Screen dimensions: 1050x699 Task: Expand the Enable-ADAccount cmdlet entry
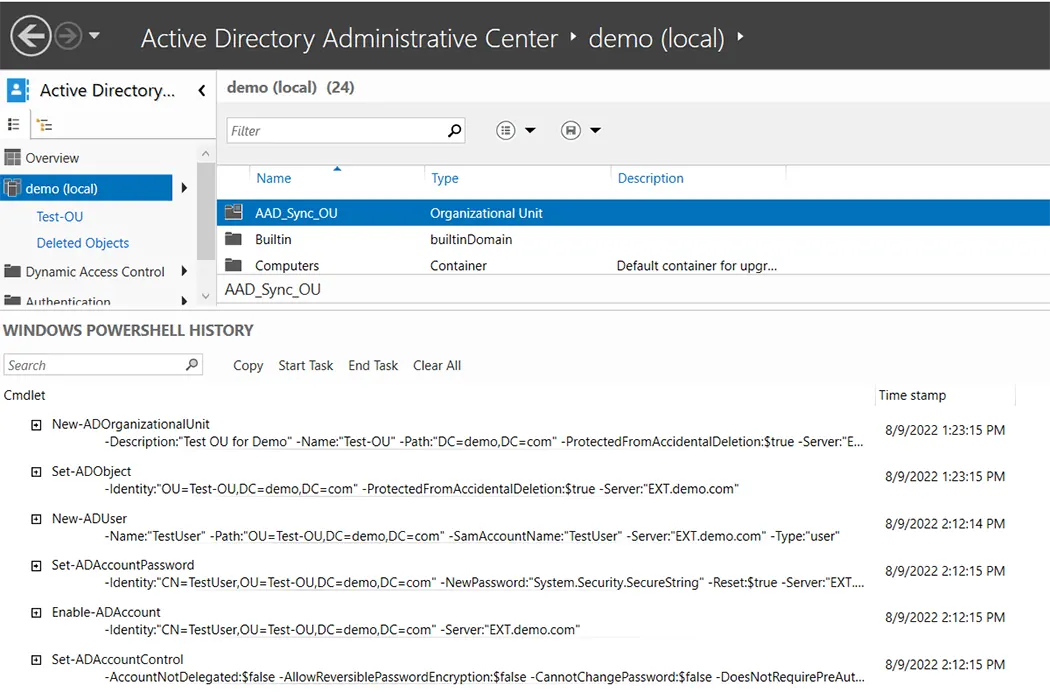(x=36, y=613)
